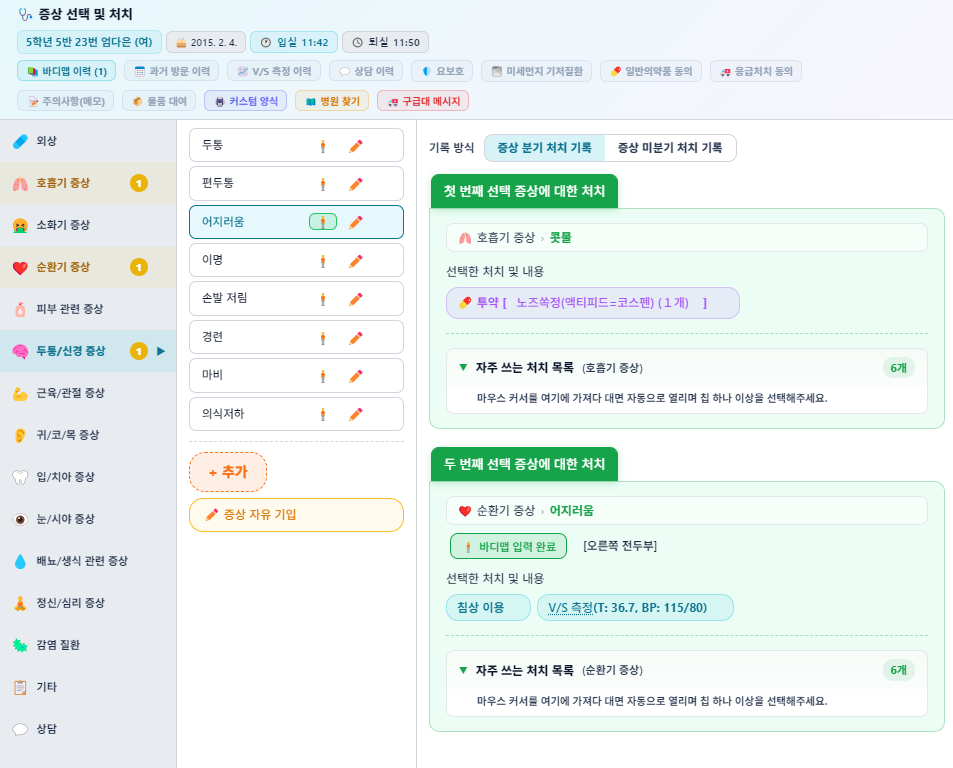This screenshot has width=953, height=768.
Task: Open the 정신/심리 증상 category
Action: [88, 603]
